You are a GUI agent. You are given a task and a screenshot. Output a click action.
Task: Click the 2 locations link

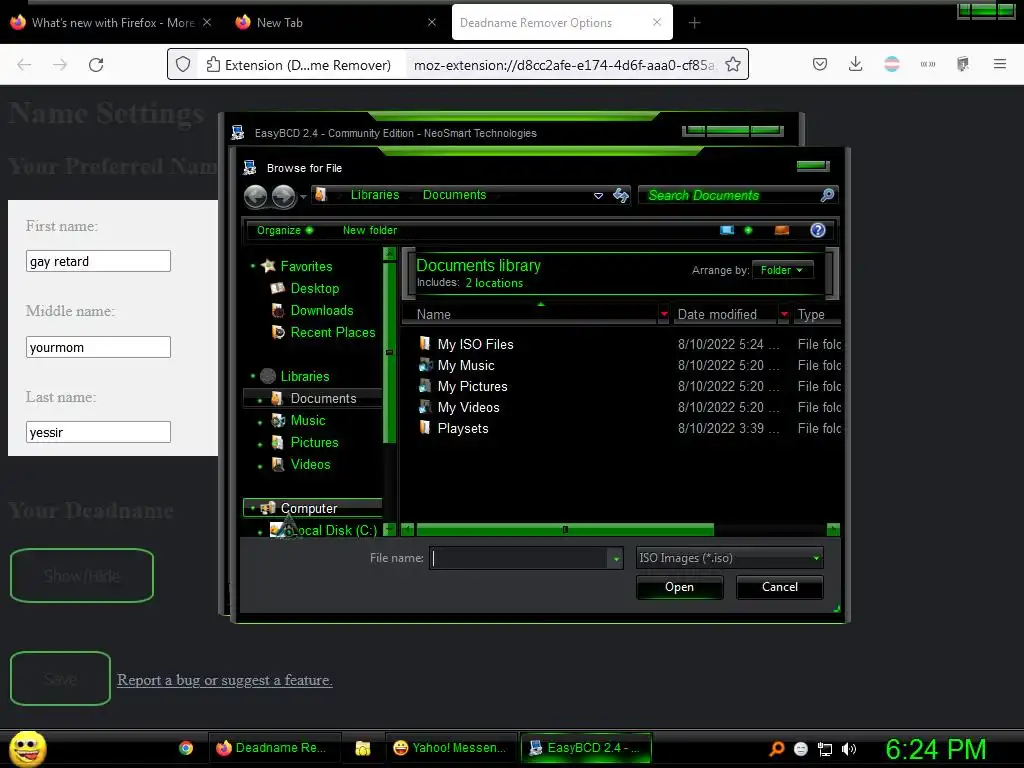point(494,283)
